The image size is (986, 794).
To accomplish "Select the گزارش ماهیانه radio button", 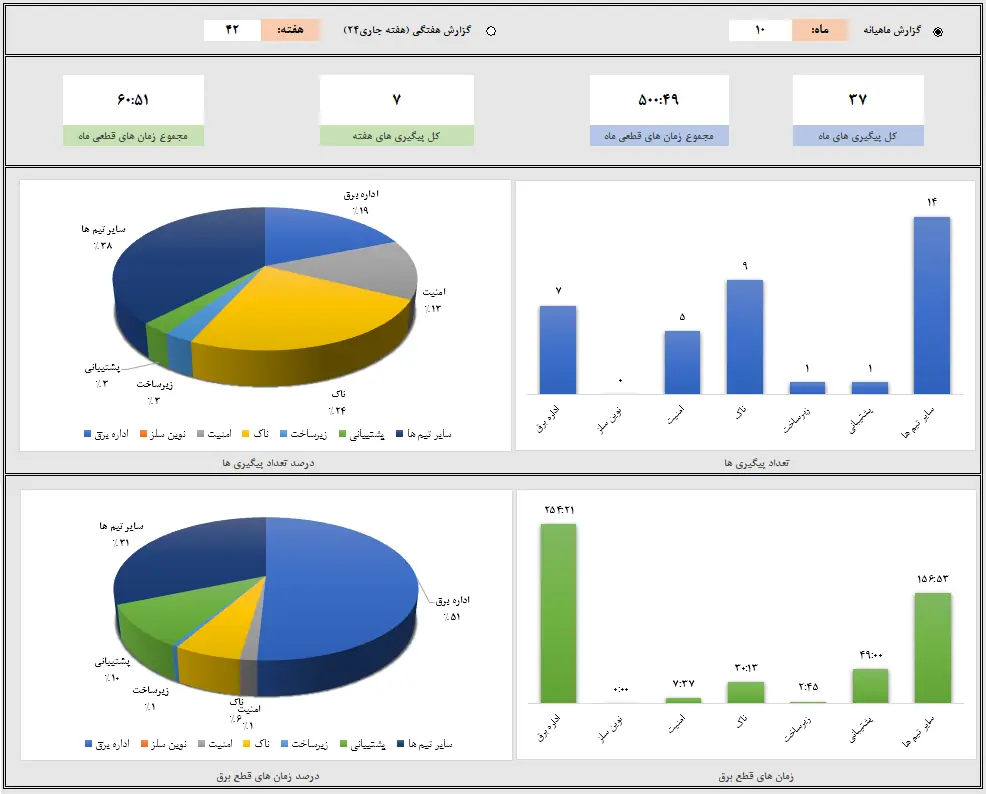I will 937,31.
